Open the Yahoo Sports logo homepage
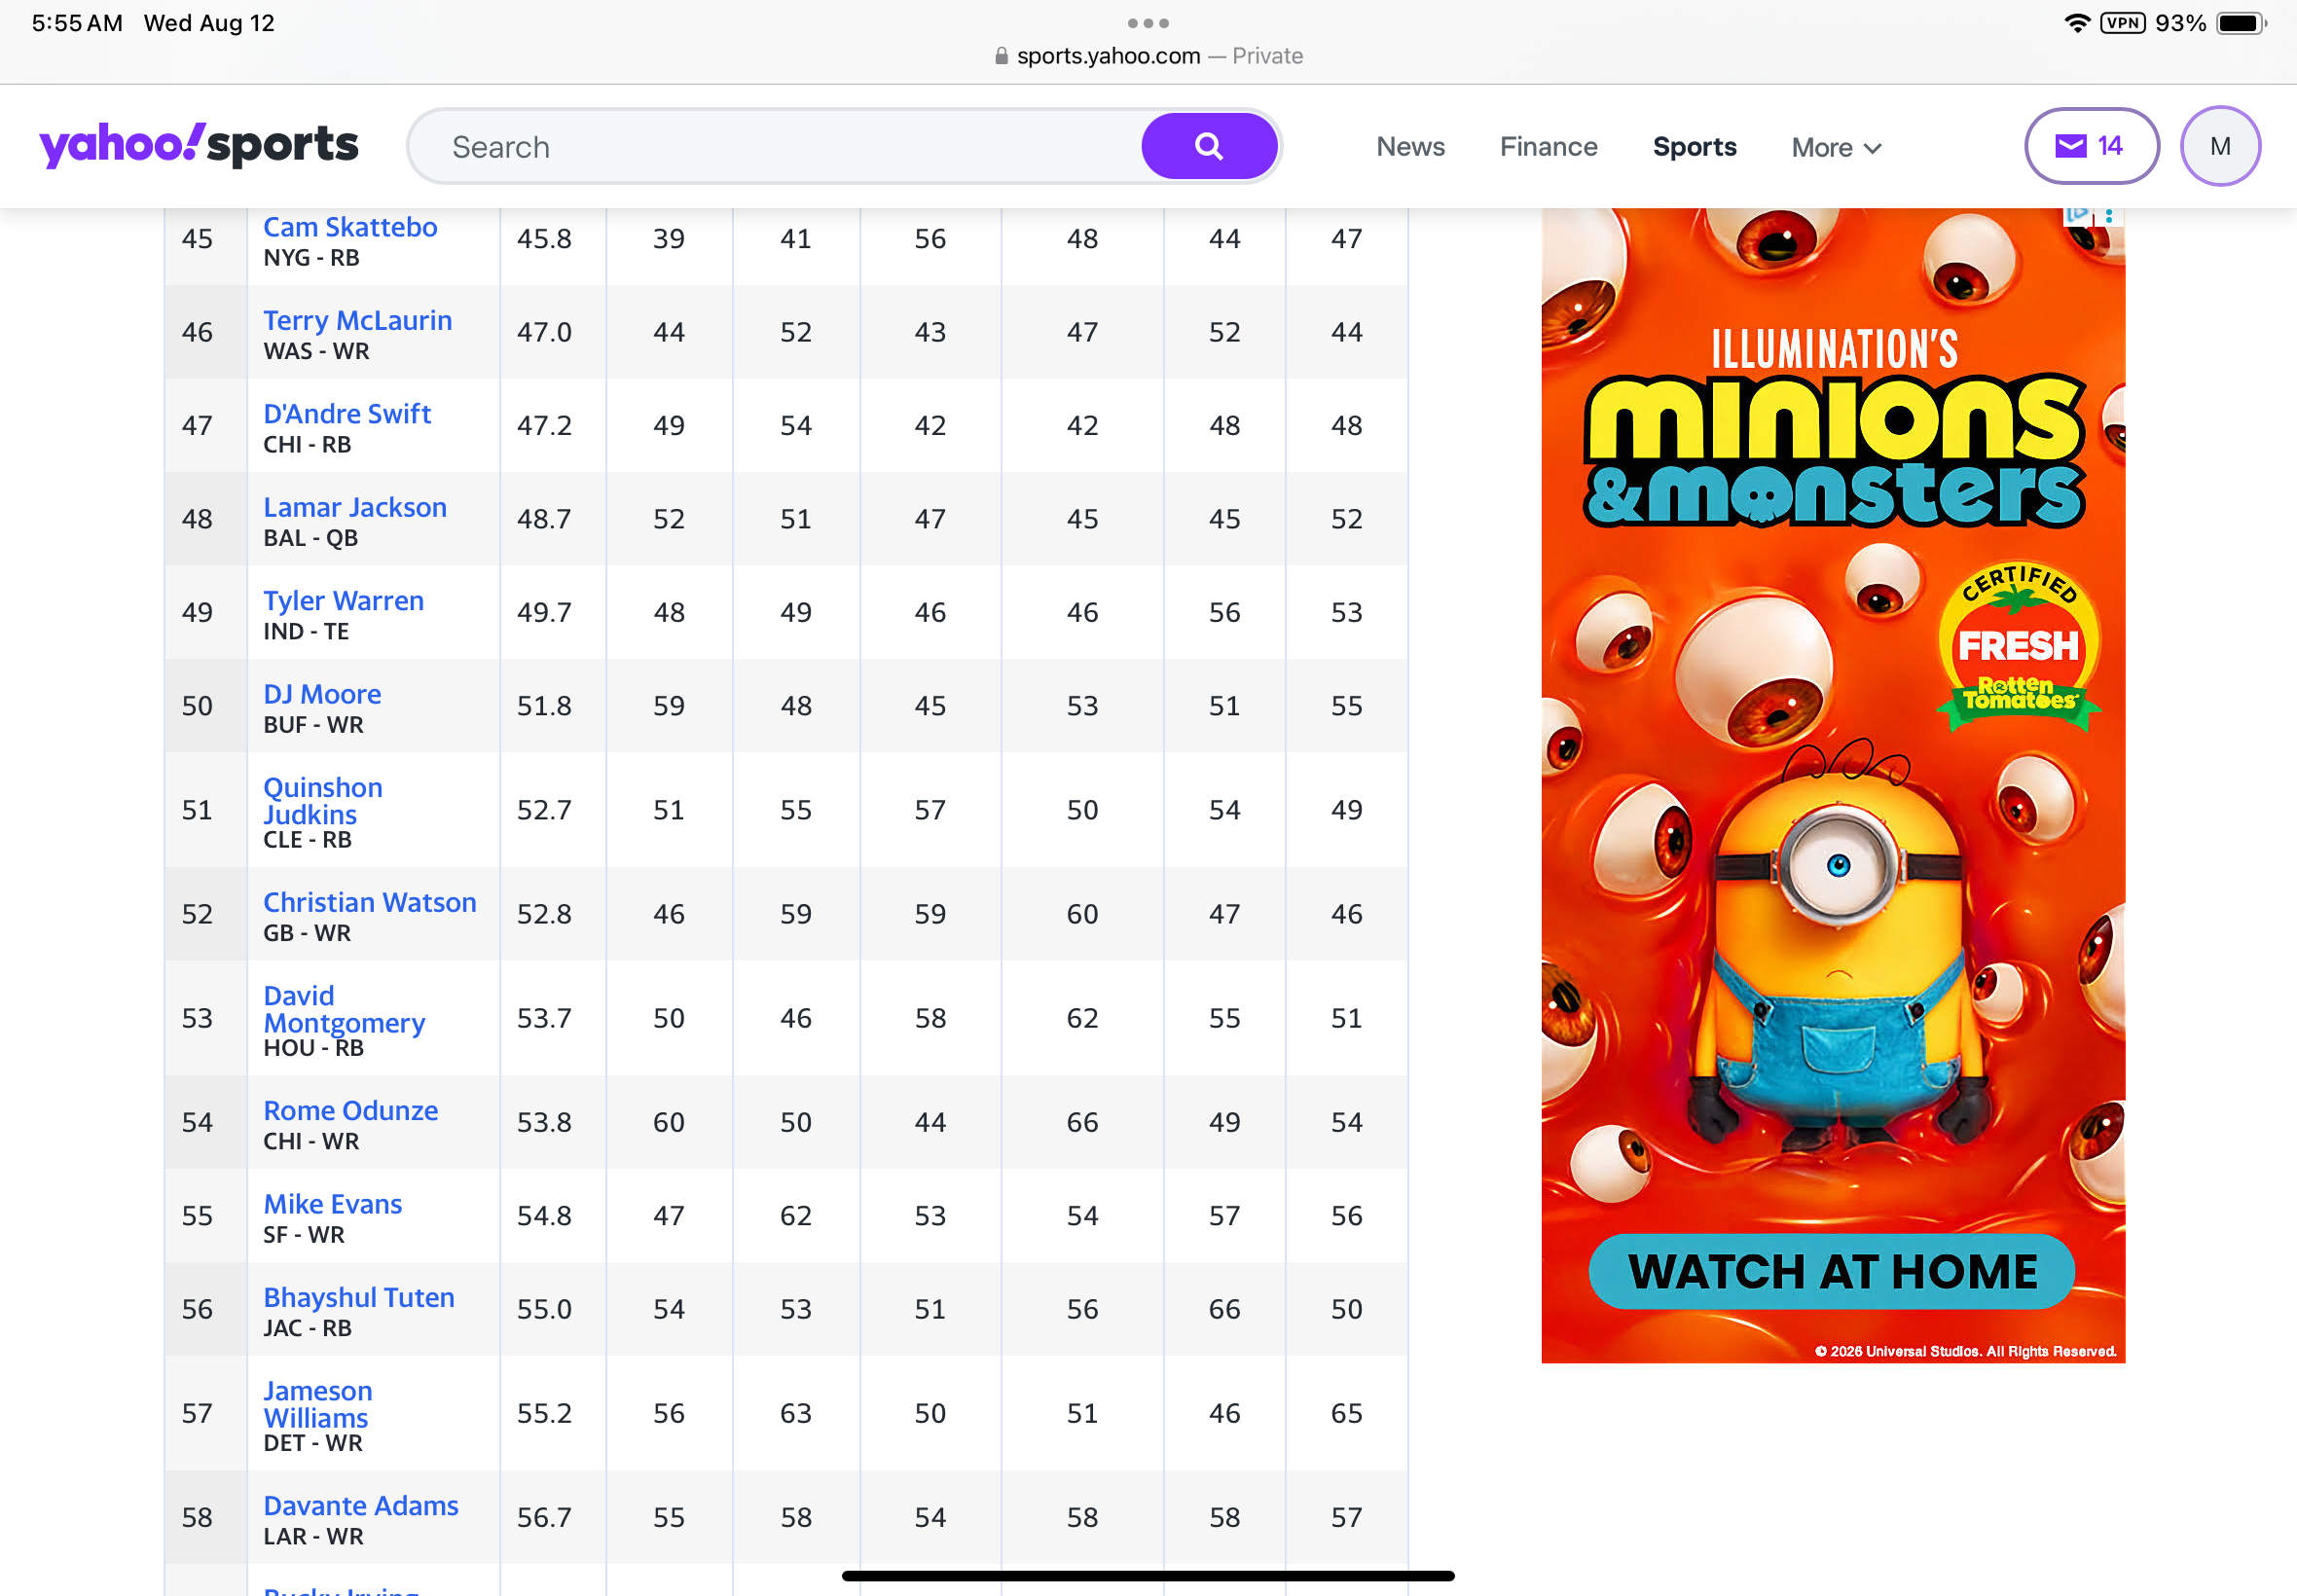 (x=198, y=145)
